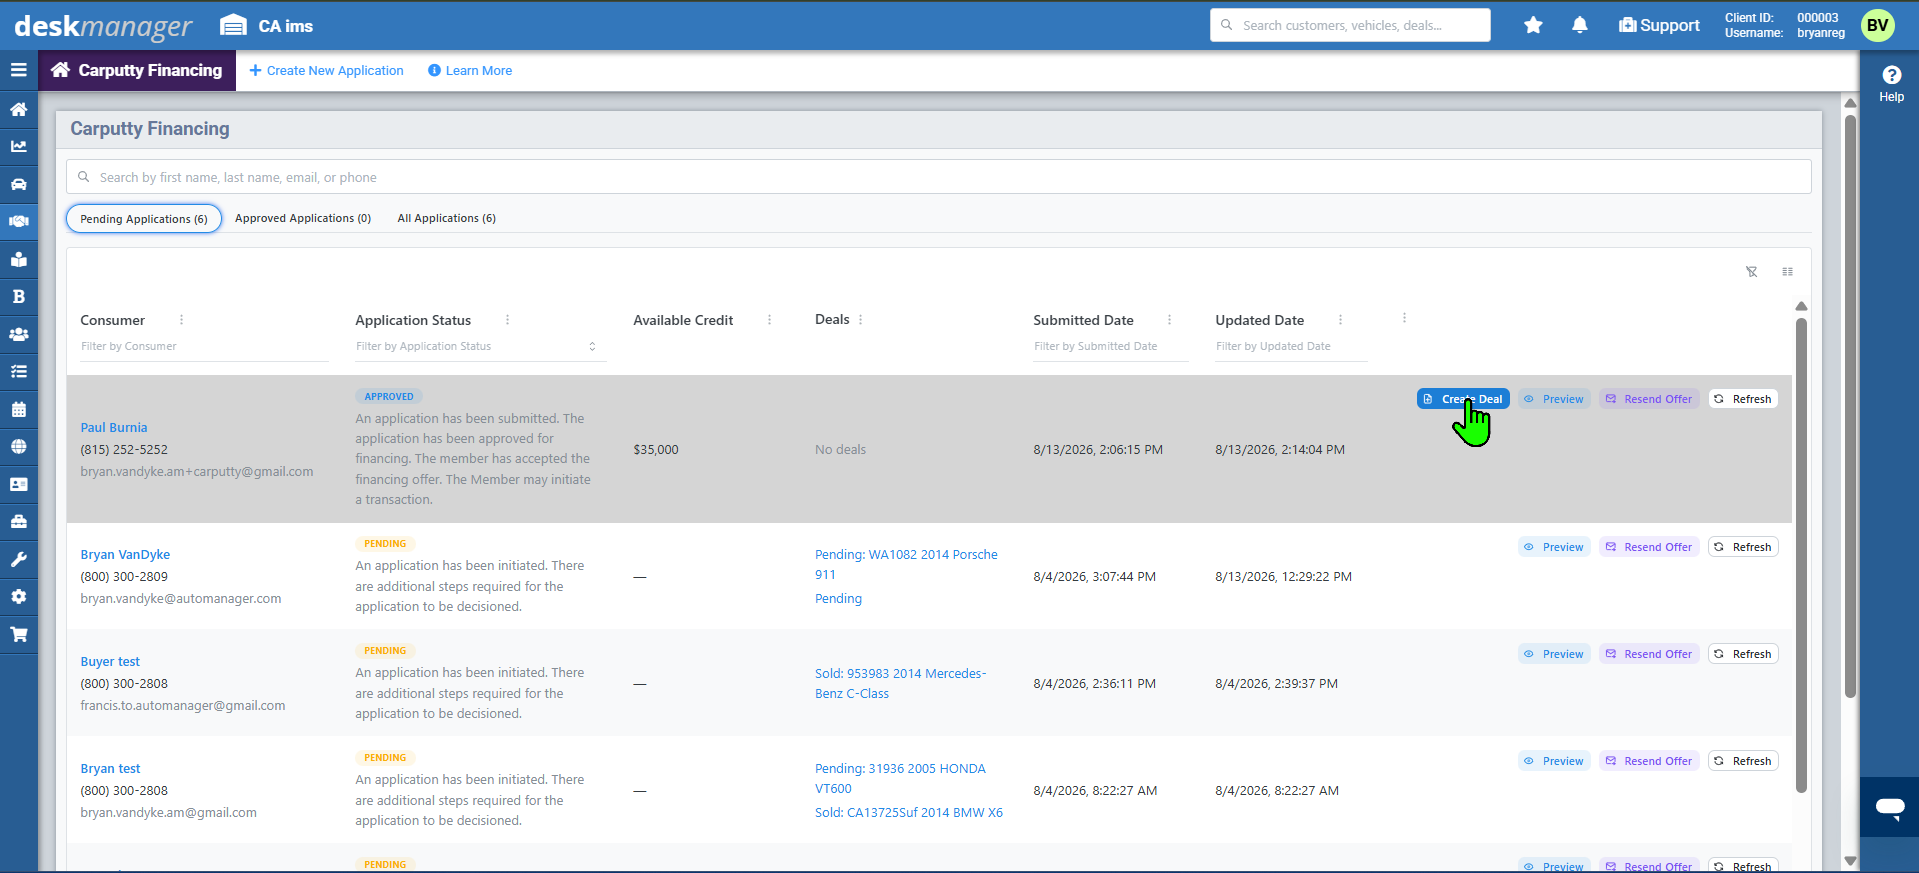Refresh the Bryan VanDyke application row
This screenshot has width=1919, height=873.
coord(1743,547)
